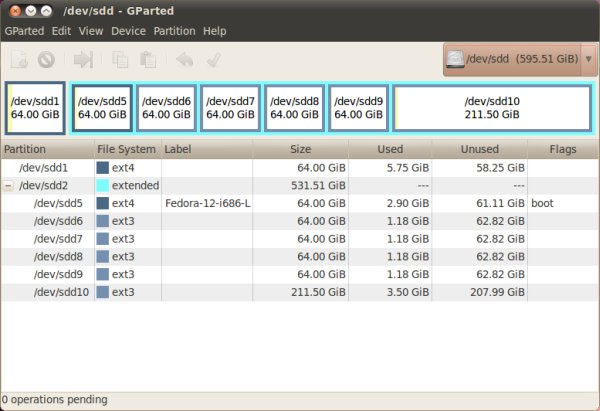Image resolution: width=600 pixels, height=411 pixels.
Task: Open the Partition menu
Action: click(174, 31)
